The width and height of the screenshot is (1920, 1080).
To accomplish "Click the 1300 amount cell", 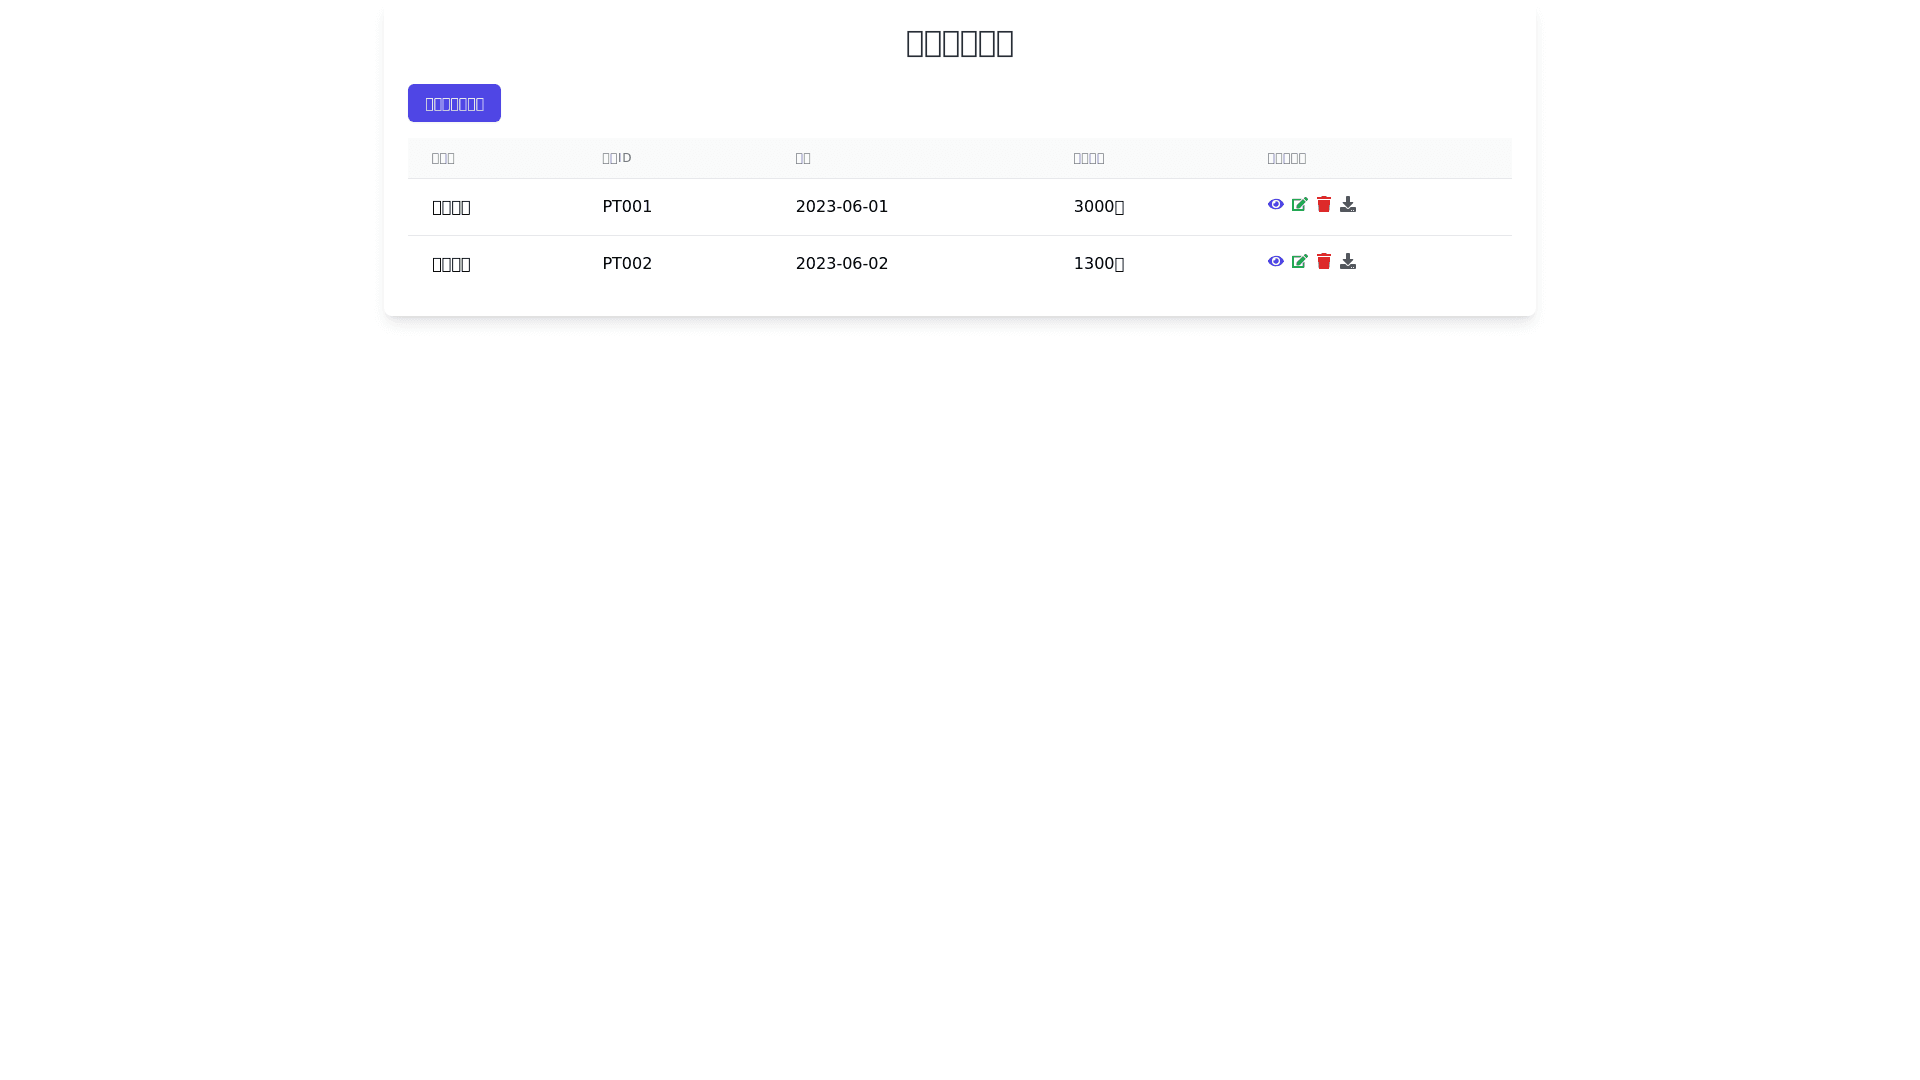I will 1098,263.
